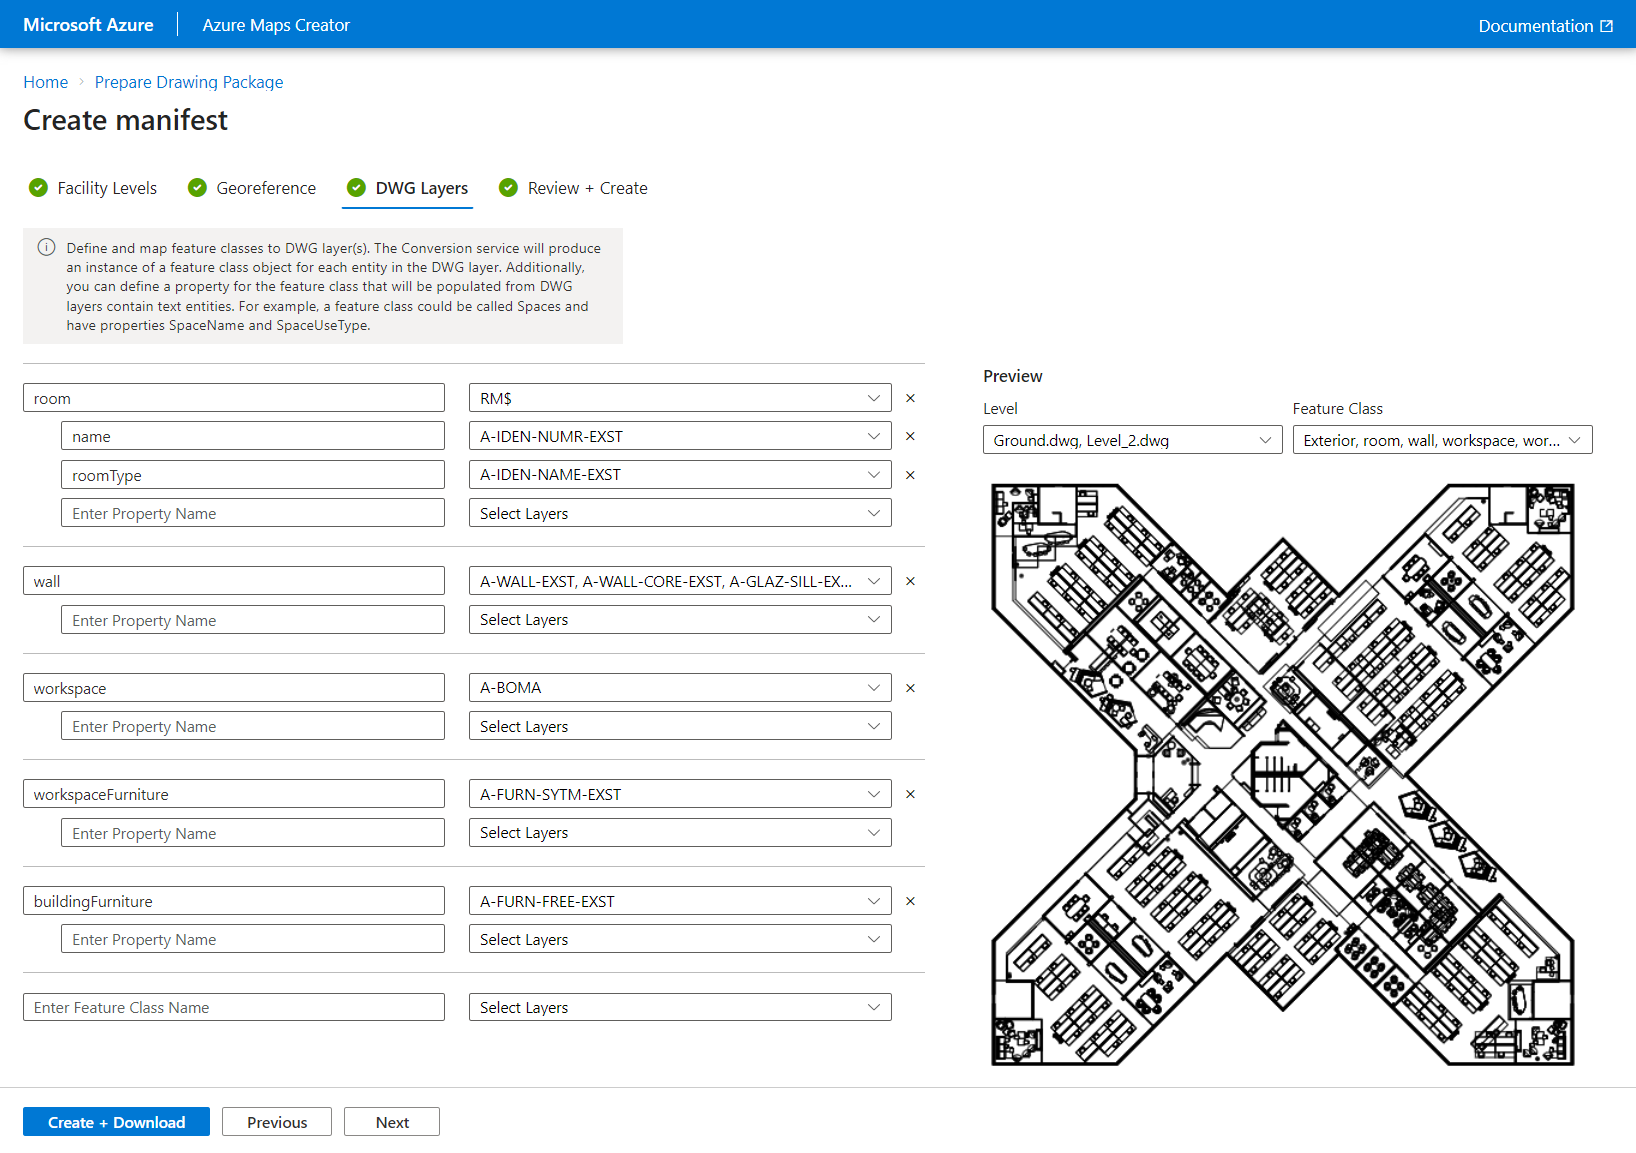Open the Feature Class preview dropdown
Screen dimensions: 1636x1153
pos(1441,440)
